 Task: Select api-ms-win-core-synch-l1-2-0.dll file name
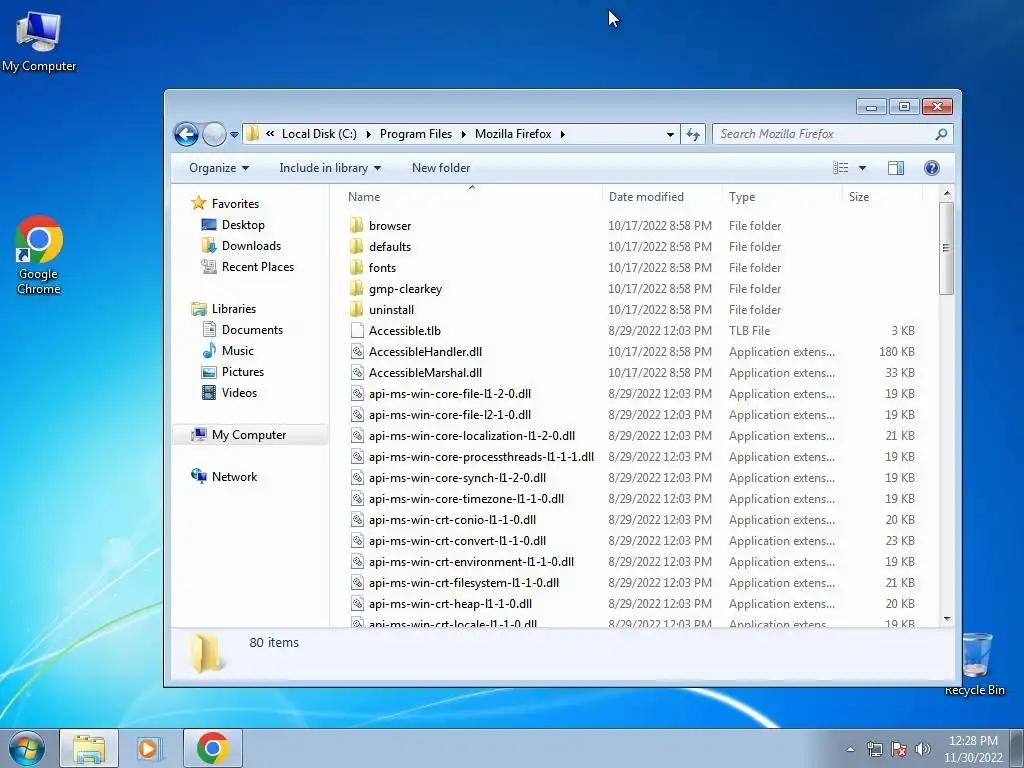coord(457,477)
